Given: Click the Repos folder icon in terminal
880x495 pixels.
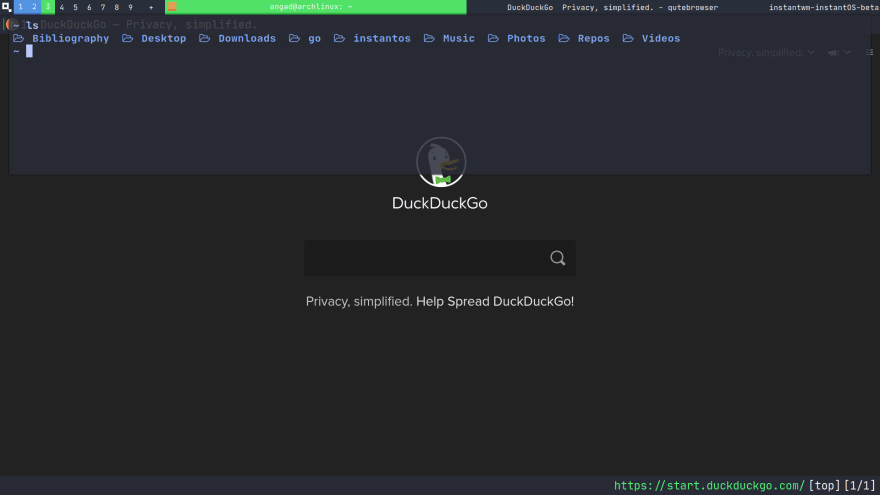Looking at the screenshot, I should point(563,38).
